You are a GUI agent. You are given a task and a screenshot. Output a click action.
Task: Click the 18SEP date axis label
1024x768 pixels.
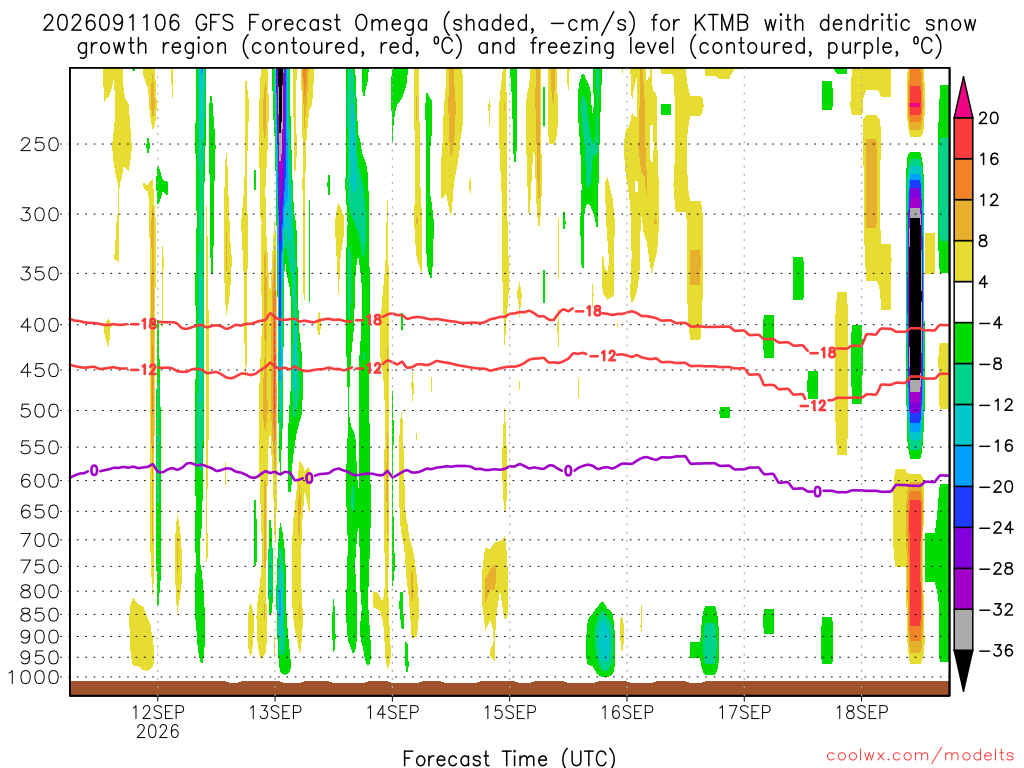[x=862, y=712]
